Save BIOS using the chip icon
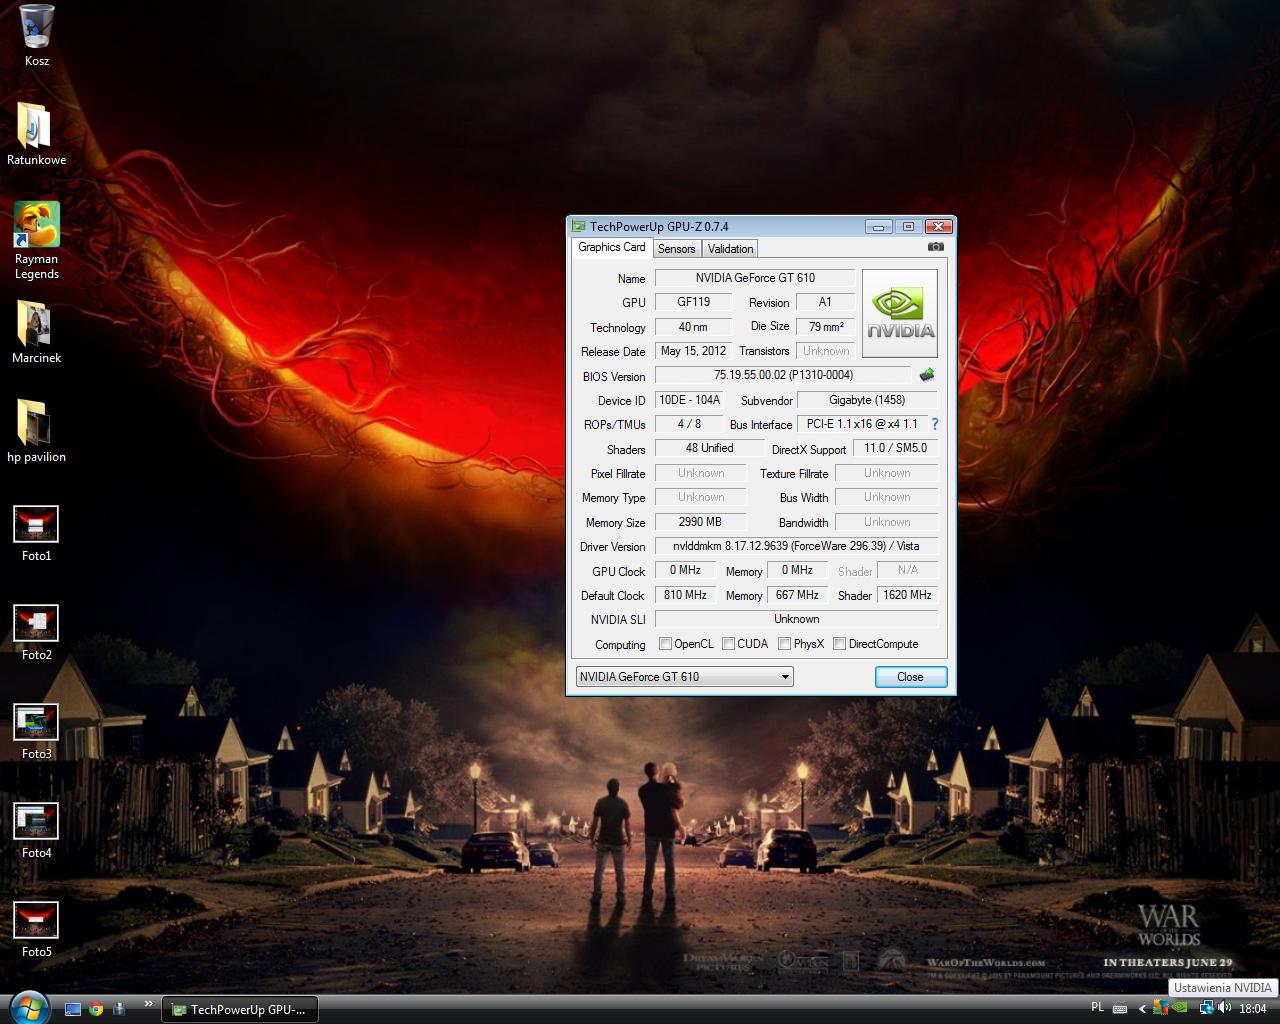 point(927,375)
